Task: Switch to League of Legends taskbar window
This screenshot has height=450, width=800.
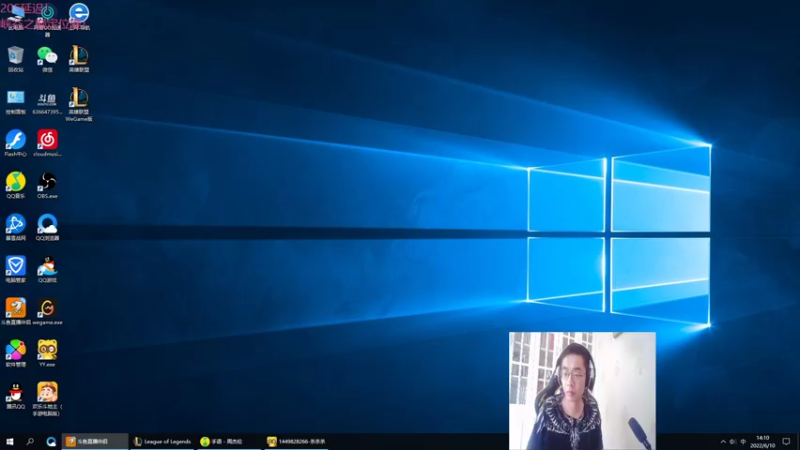Action: tap(162, 441)
